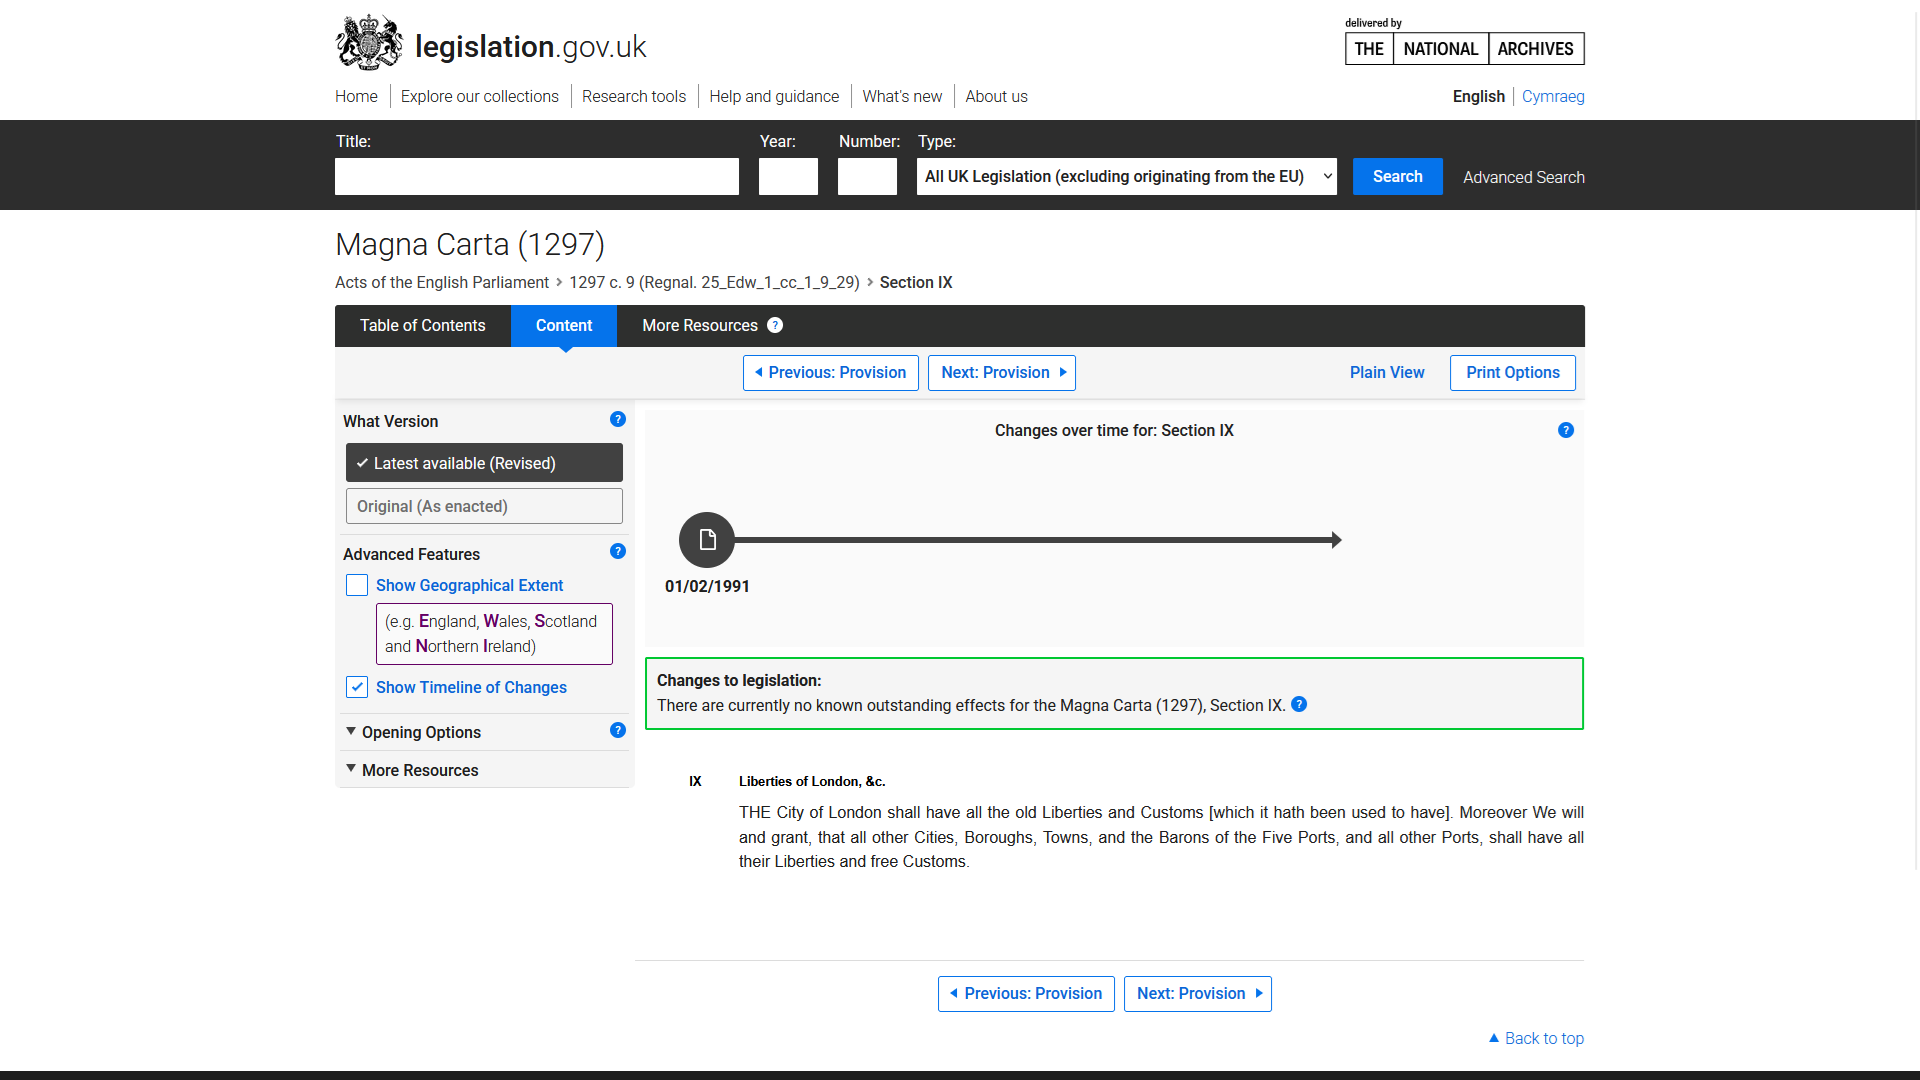The image size is (1920, 1080).
Task: Go to Previous Provision at page bottom
Action: tap(1026, 994)
